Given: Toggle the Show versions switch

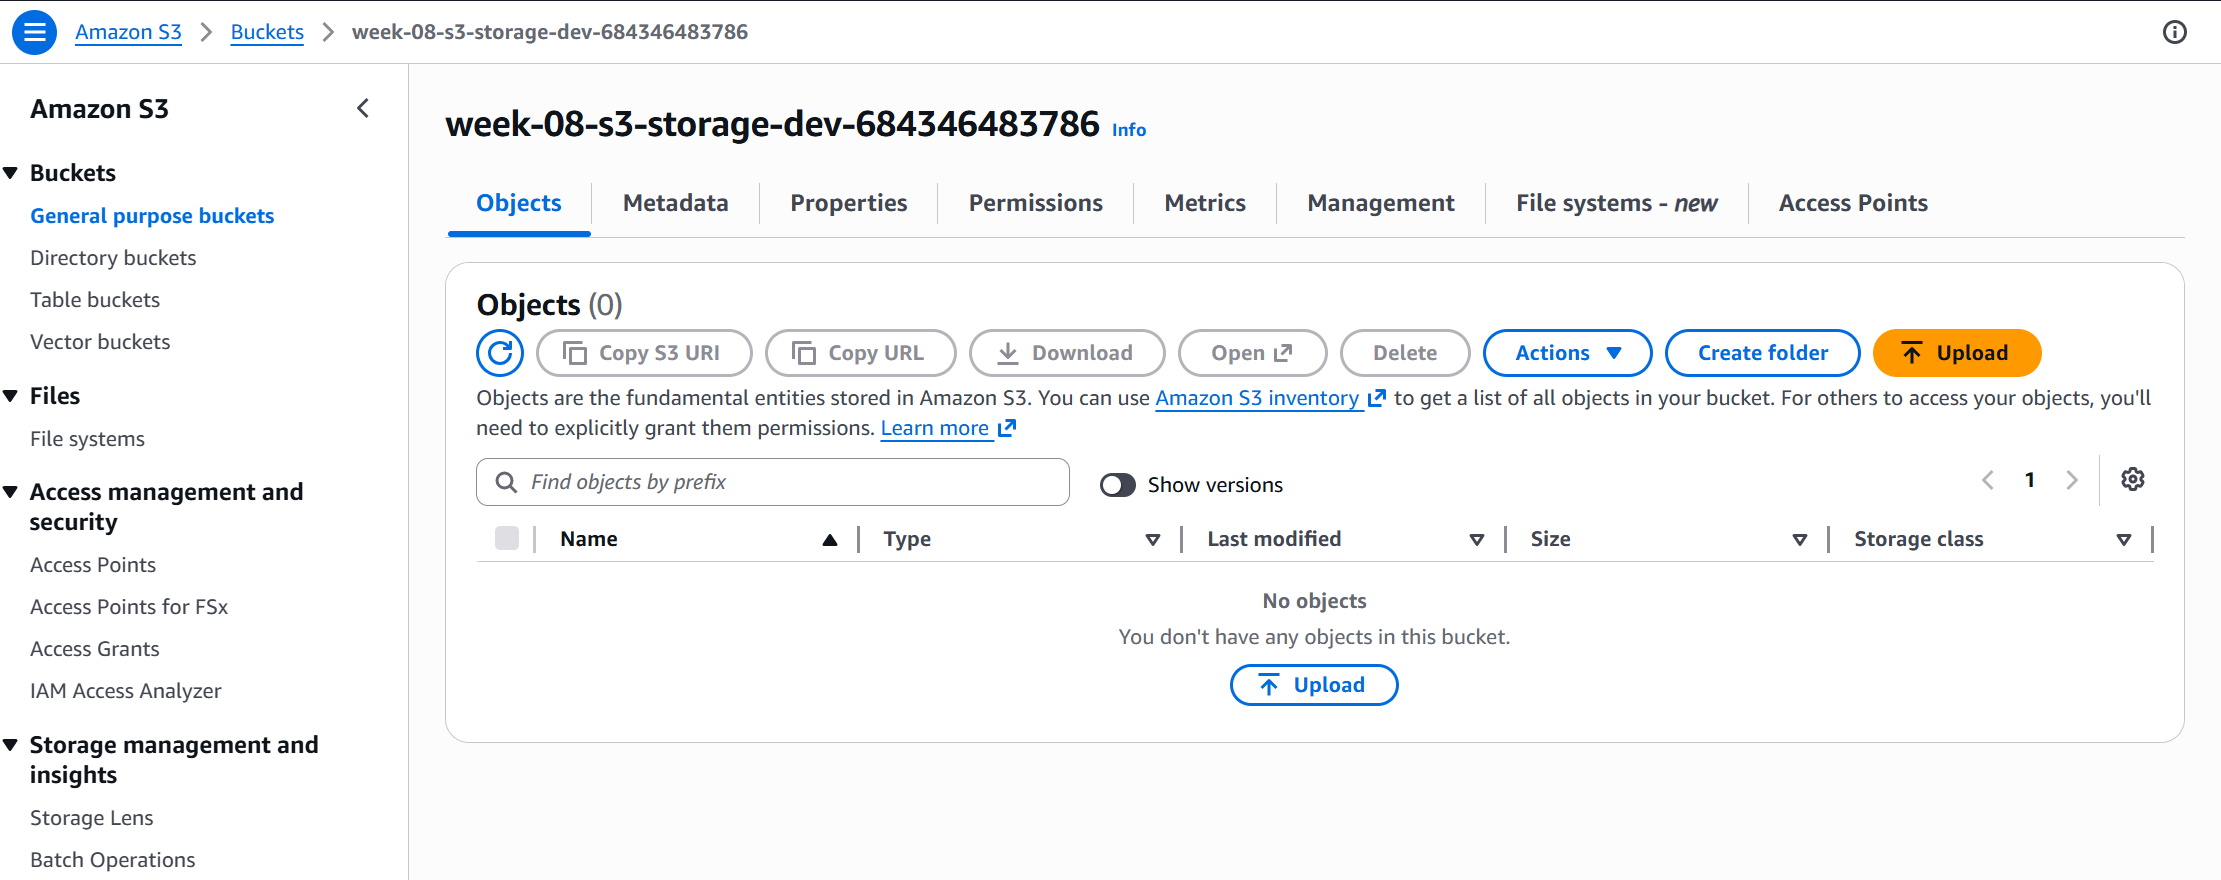Looking at the screenshot, I should point(1118,485).
